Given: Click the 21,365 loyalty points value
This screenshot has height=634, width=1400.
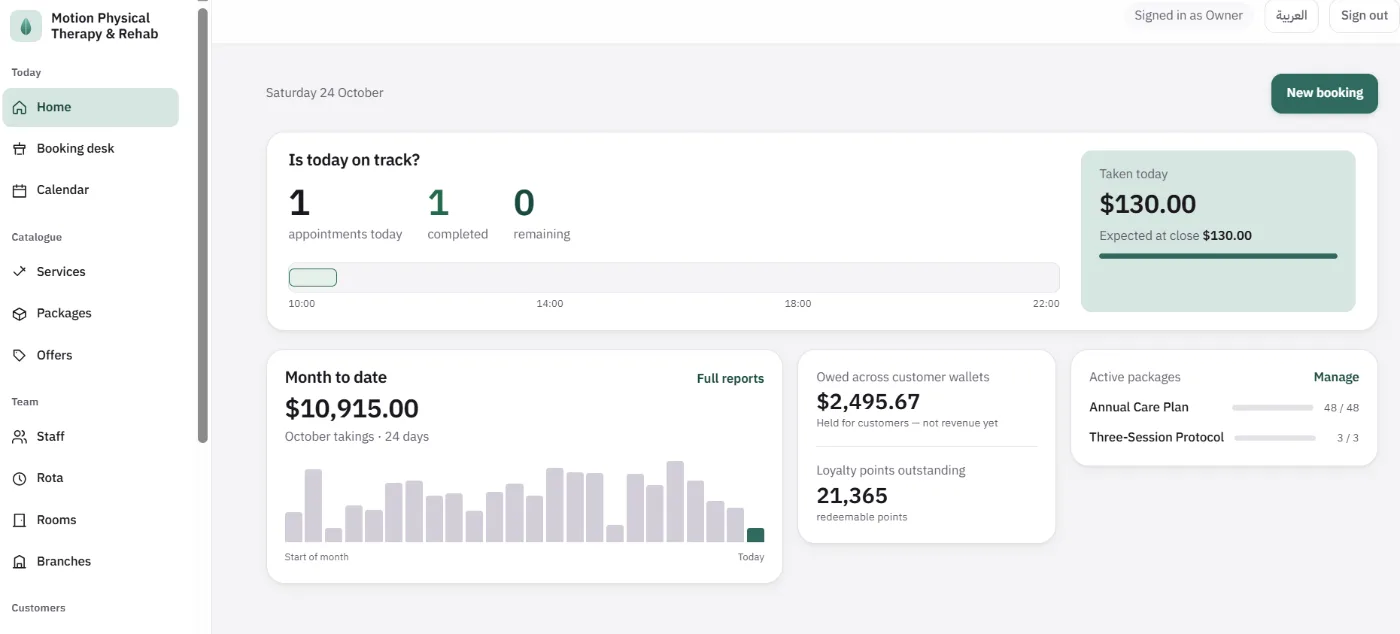Looking at the screenshot, I should [852, 496].
